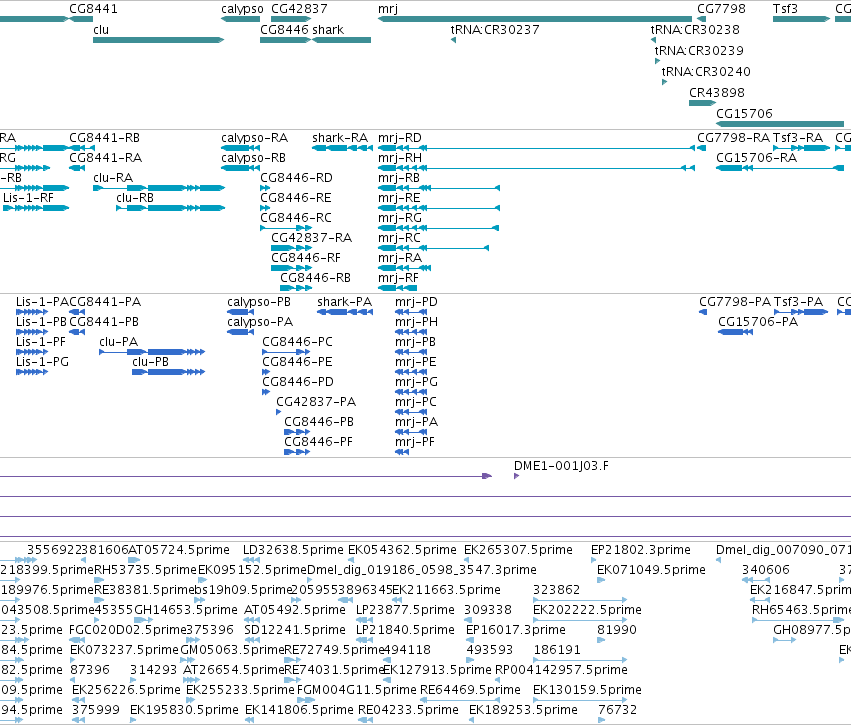Select transcript CG8441-RA label
Screen dimensions: 851x725
[106, 158]
